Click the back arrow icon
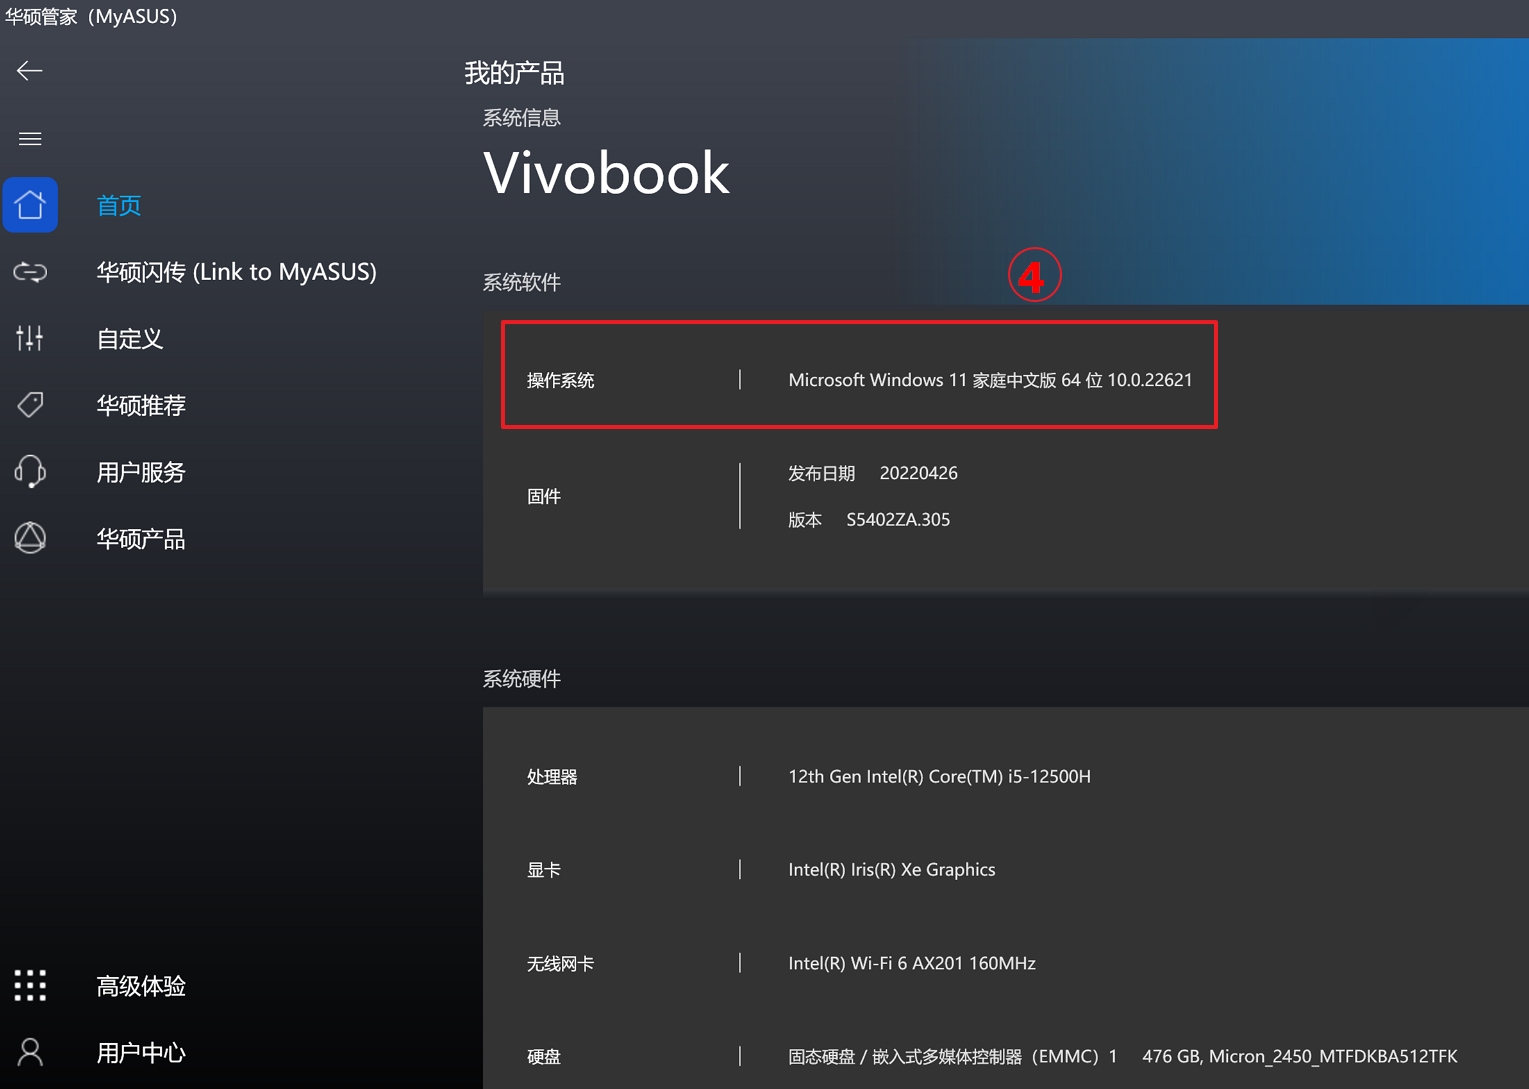This screenshot has height=1089, width=1529. pos(29,70)
